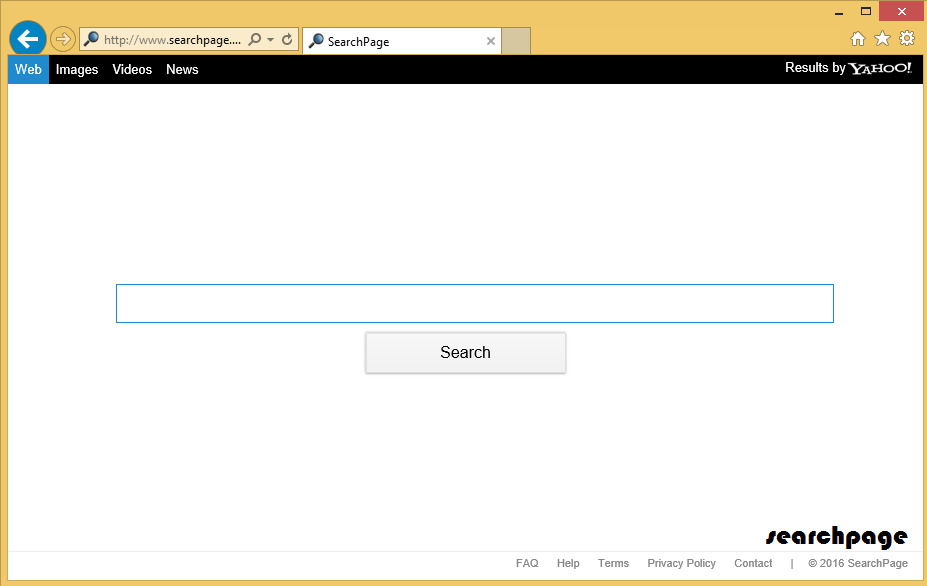
Task: Click the address bar search magnifier
Action: [x=255, y=40]
